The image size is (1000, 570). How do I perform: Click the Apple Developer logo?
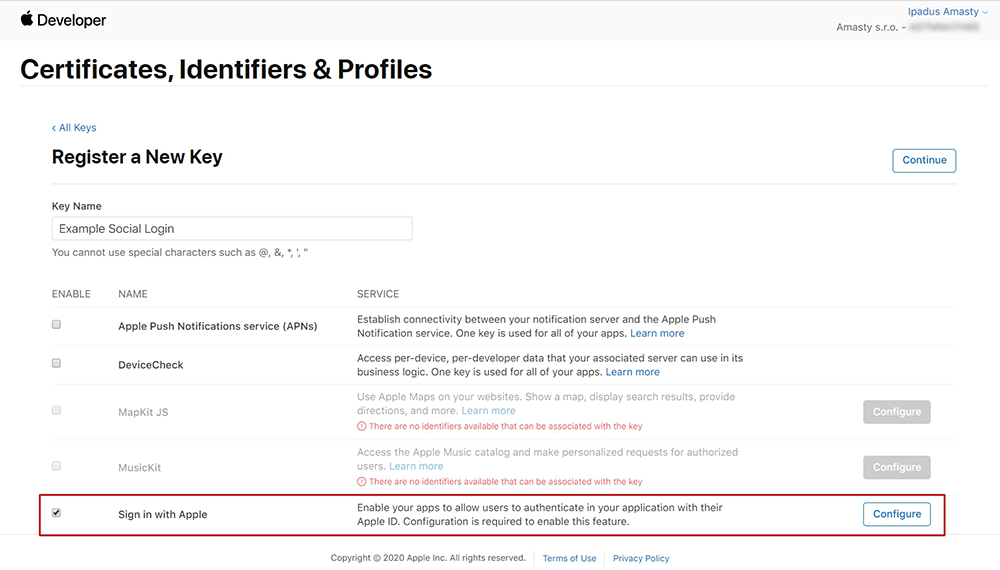coord(63,20)
